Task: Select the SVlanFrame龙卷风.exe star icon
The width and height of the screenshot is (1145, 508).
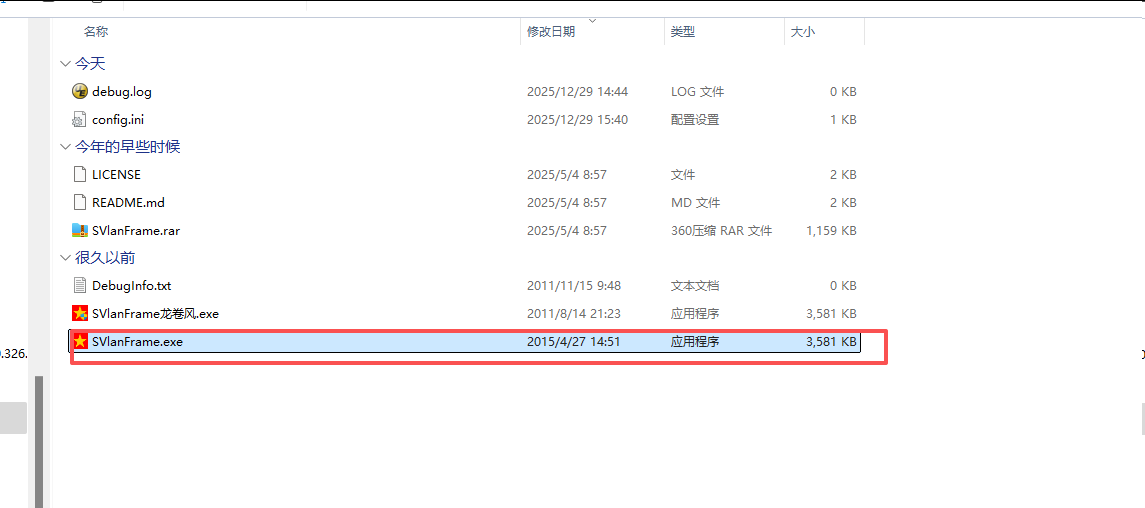Action: [x=80, y=313]
